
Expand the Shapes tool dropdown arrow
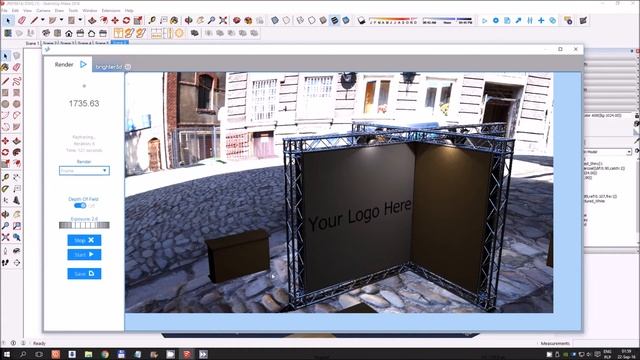80,20
